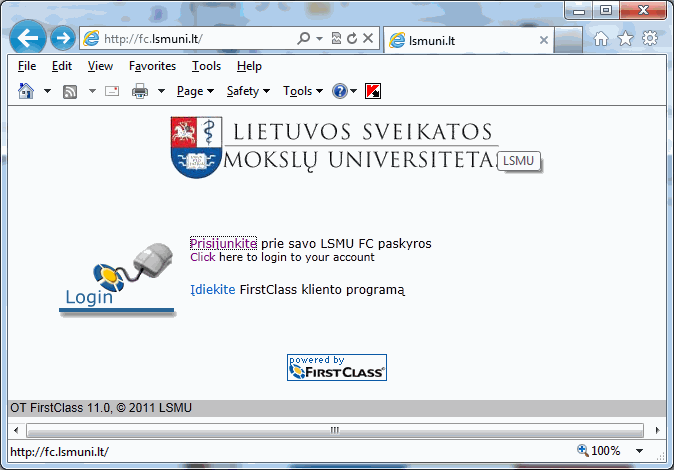Expand the Safety dropdown menu
Viewport: 674px width, 470px height.
point(248,91)
